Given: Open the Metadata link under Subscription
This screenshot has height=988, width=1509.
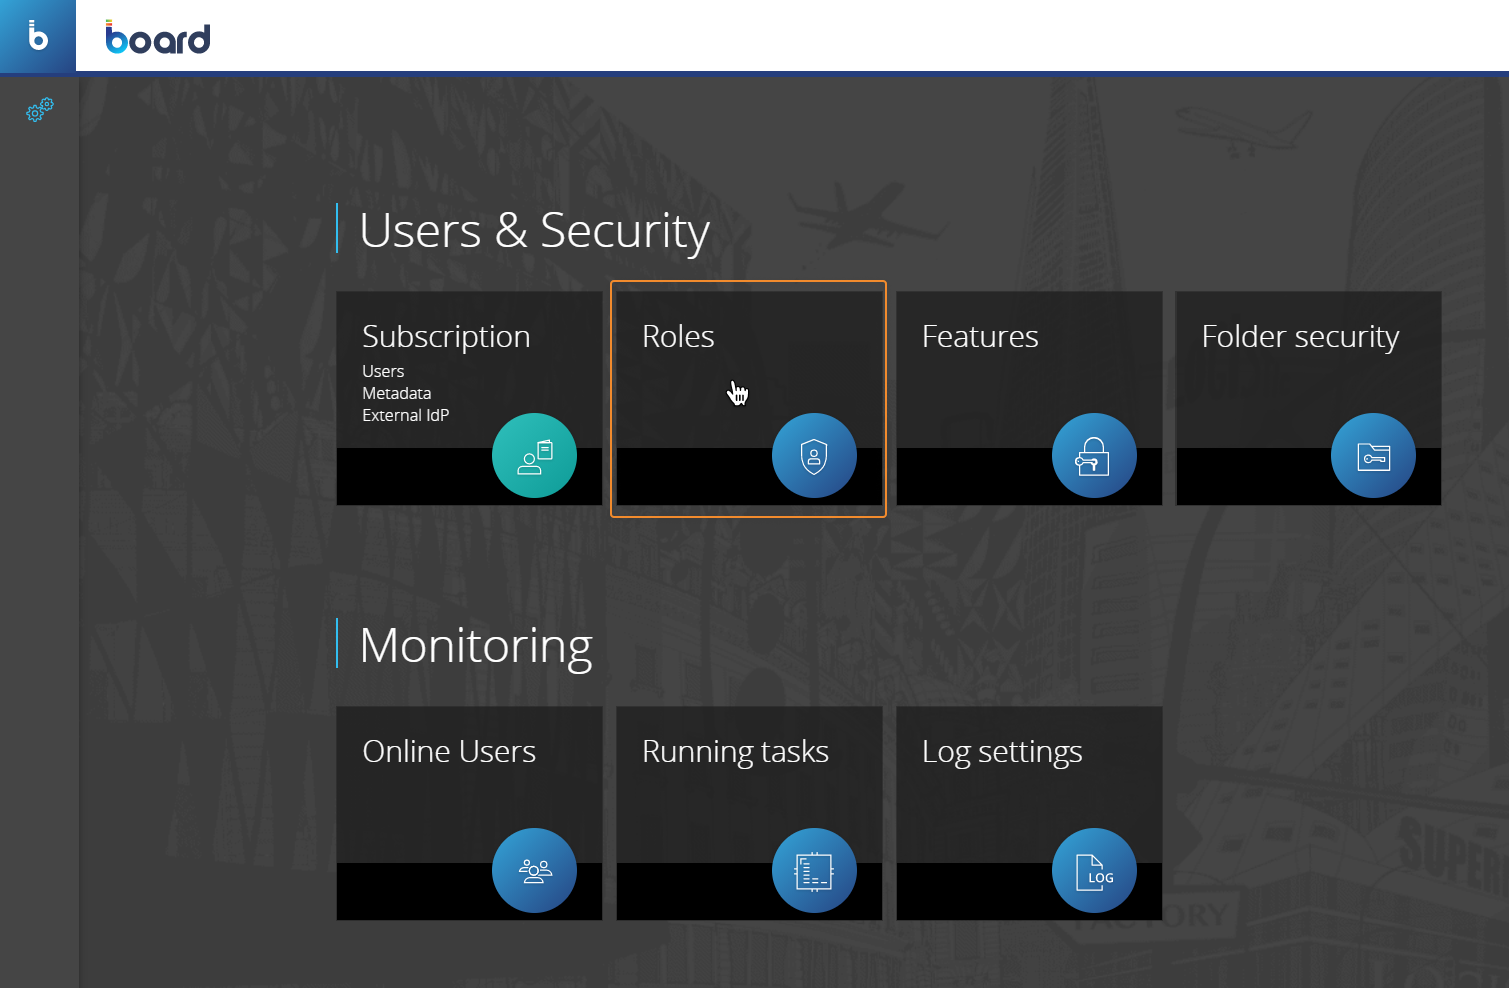Looking at the screenshot, I should pyautogui.click(x=396, y=393).
